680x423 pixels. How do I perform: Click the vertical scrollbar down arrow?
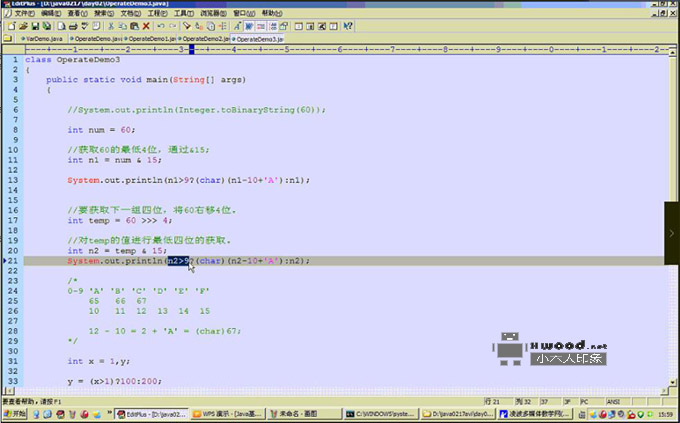pos(672,382)
